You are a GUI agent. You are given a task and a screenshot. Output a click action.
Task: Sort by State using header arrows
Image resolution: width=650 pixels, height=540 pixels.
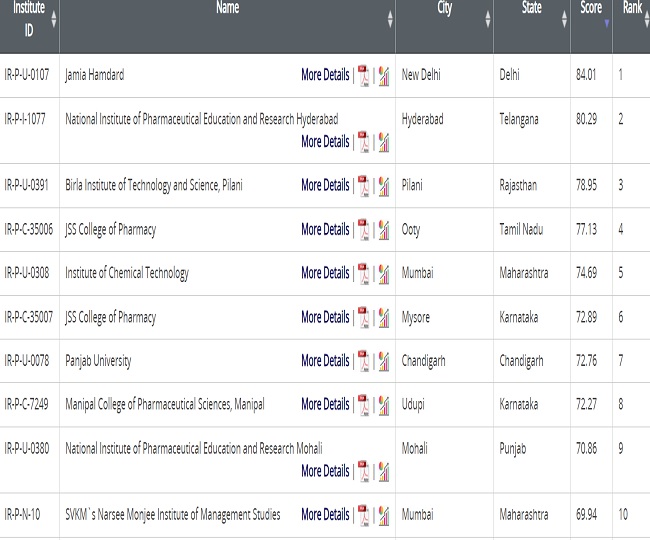point(564,19)
